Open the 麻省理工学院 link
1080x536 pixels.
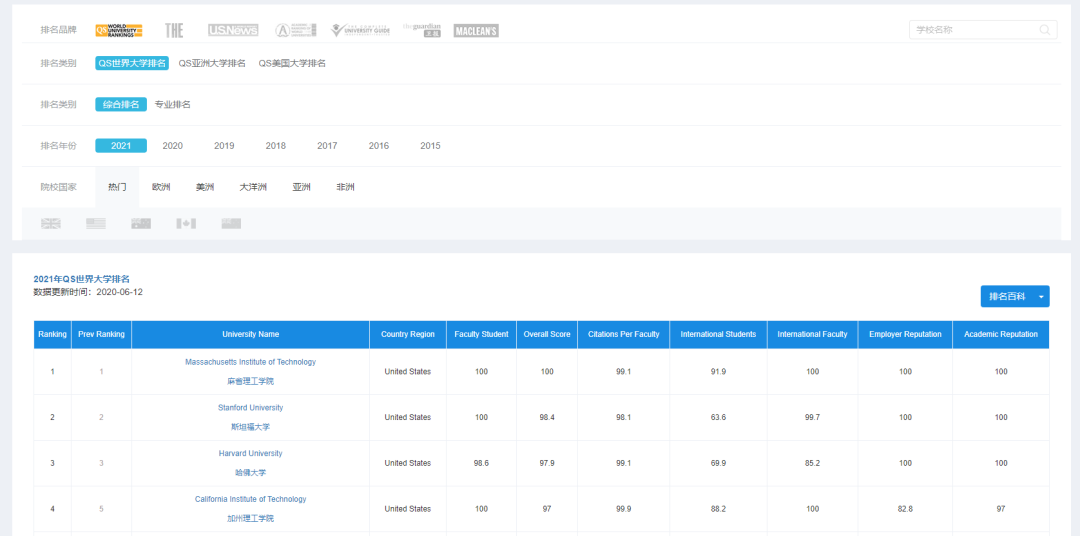[251, 381]
